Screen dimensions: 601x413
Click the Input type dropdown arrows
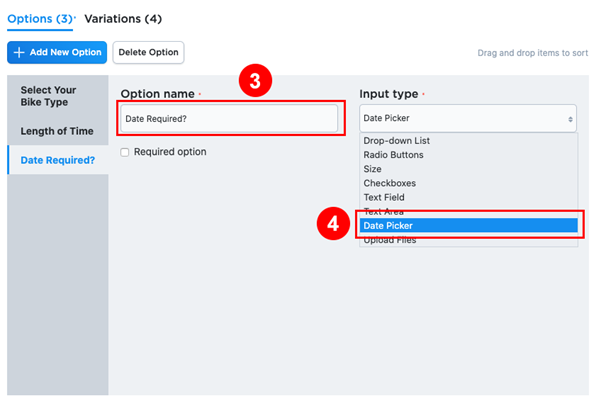[x=570, y=118]
